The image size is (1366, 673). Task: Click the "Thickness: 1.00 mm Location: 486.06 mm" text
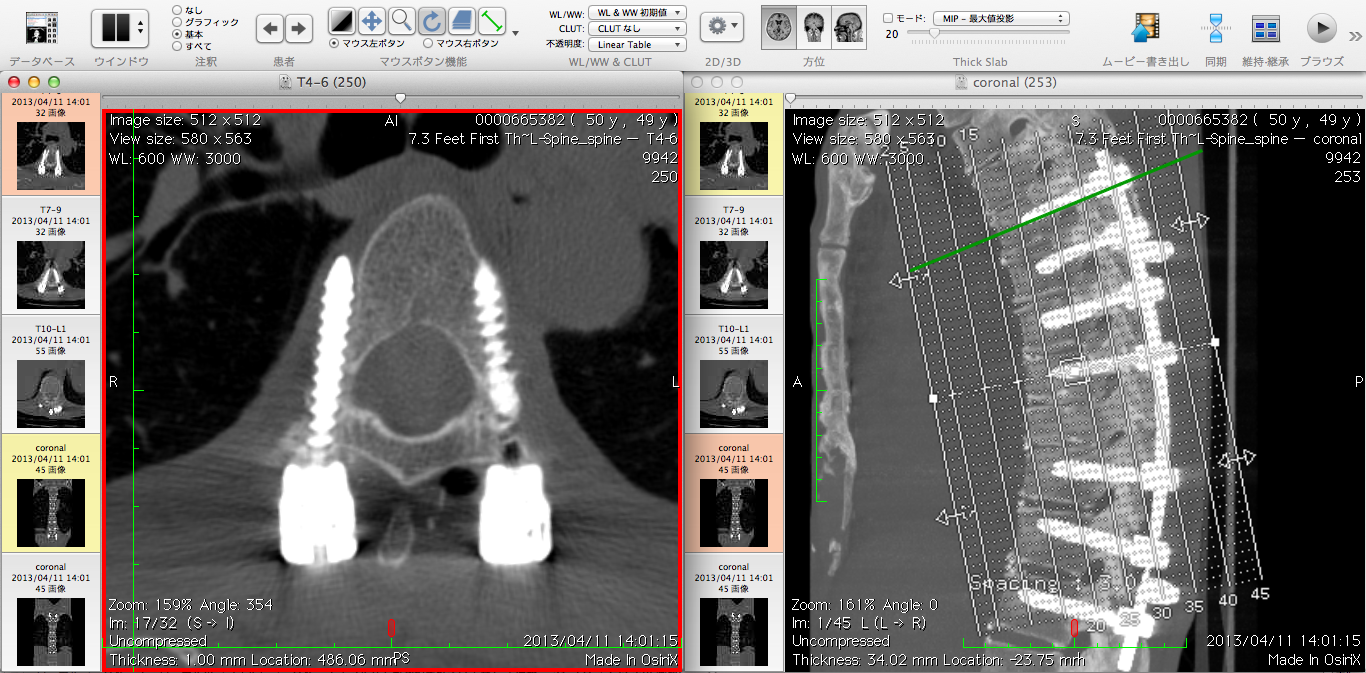pyautogui.click(x=252, y=660)
